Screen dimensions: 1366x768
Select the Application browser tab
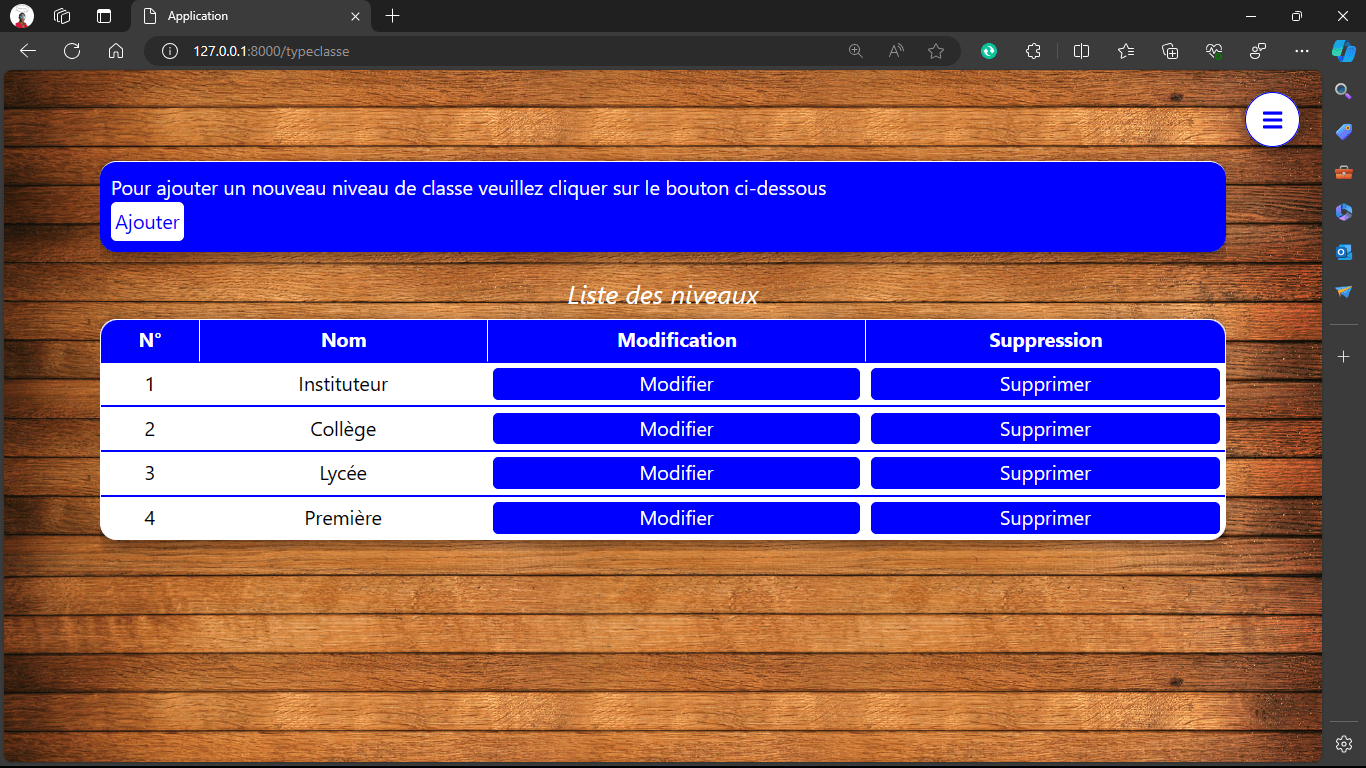coord(252,16)
